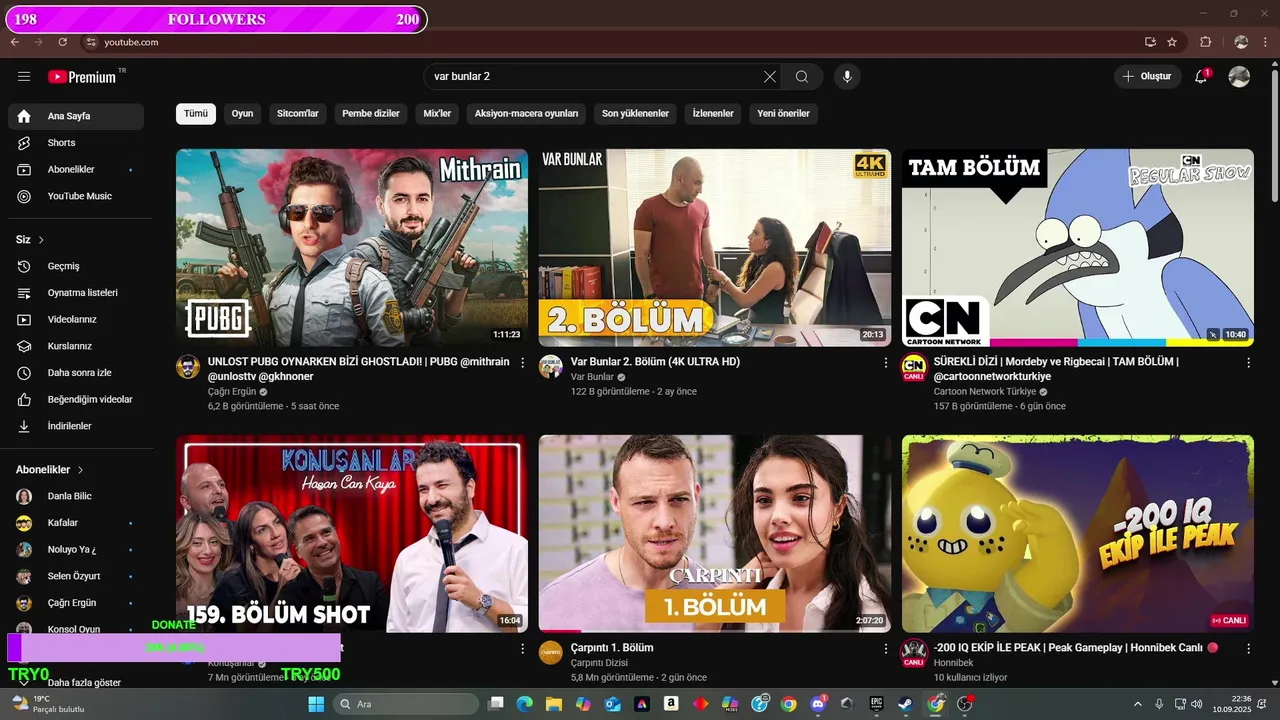Viewport: 1280px width, 720px height.
Task: Select the Sitcom'lar filter chip
Action: 298,114
